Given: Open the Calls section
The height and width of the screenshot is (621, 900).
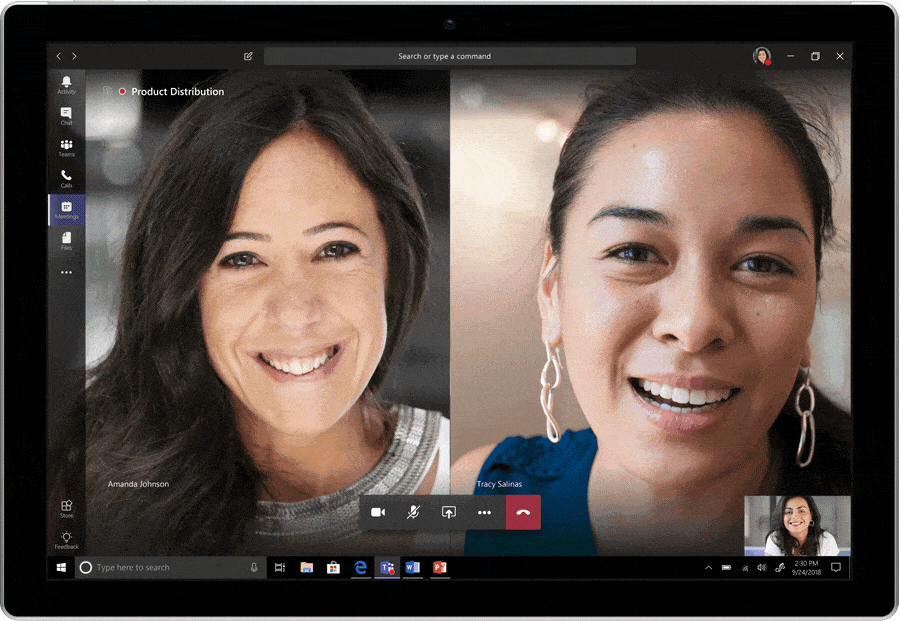Looking at the screenshot, I should tap(67, 178).
